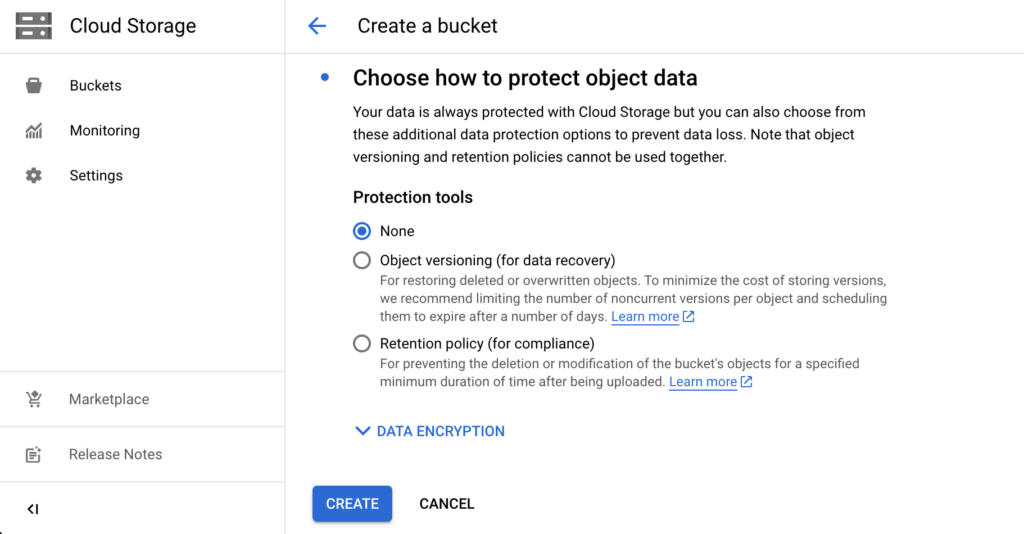Viewport: 1024px width, 534px height.
Task: Click the Monitoring chart icon
Action: 34,131
